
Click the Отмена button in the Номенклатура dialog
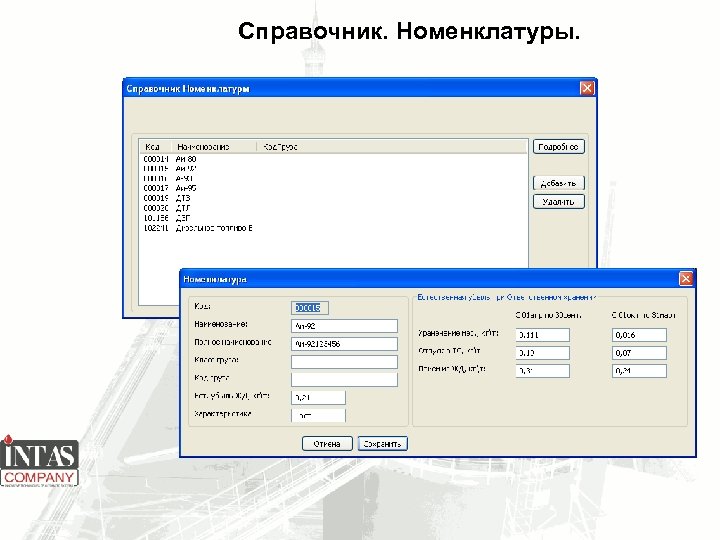click(327, 444)
